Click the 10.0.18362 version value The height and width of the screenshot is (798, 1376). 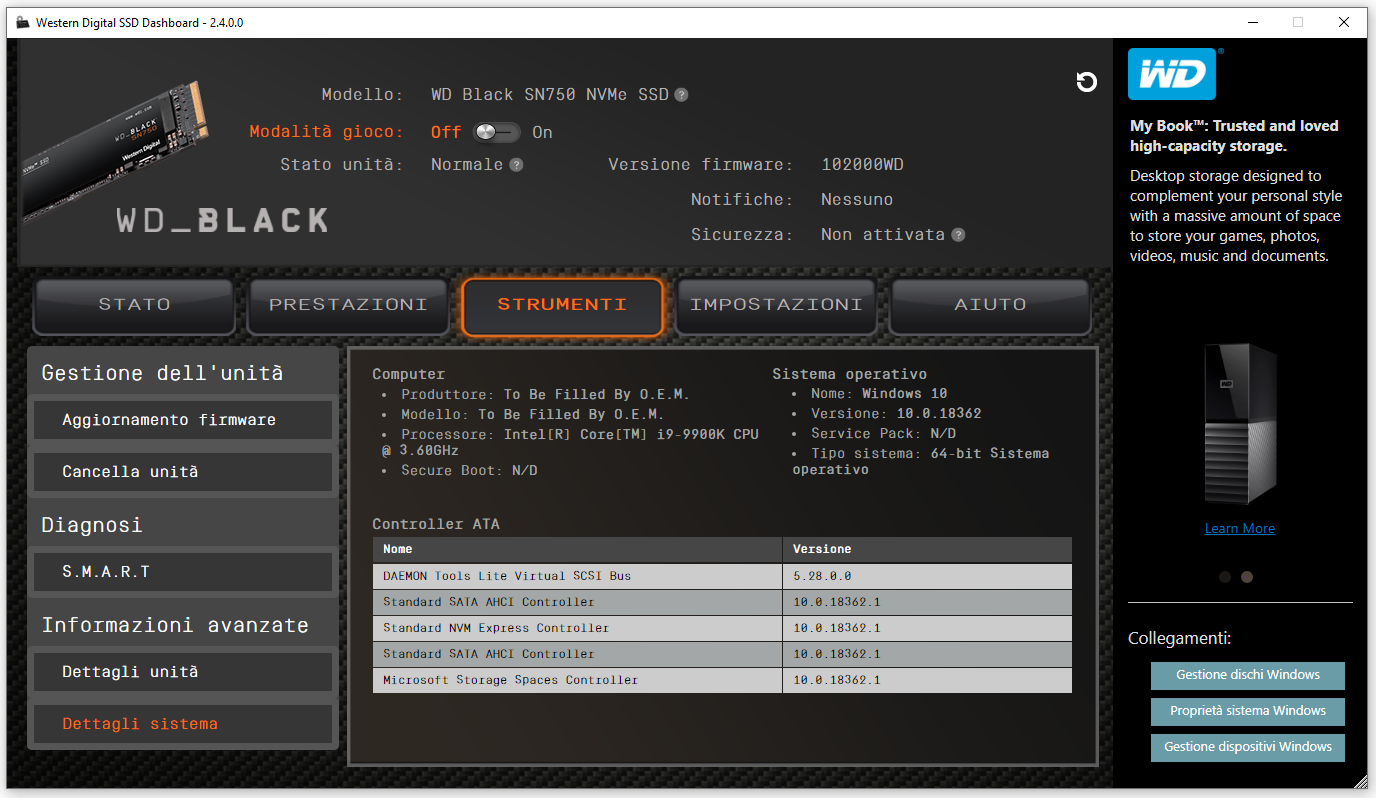[939, 414]
